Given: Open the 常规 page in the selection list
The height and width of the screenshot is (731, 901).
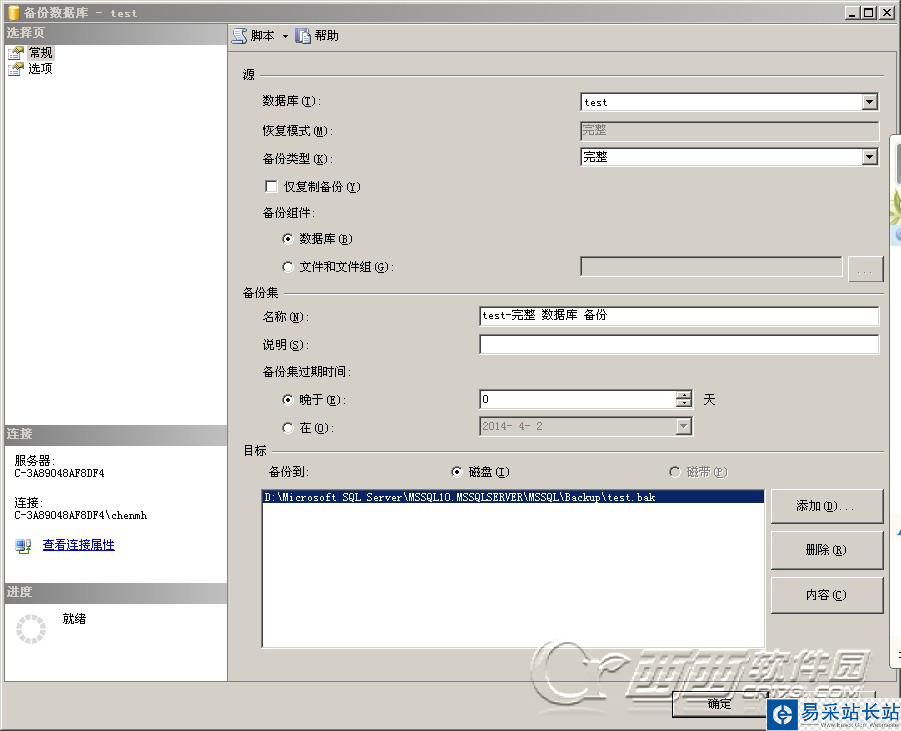Looking at the screenshot, I should pos(40,53).
